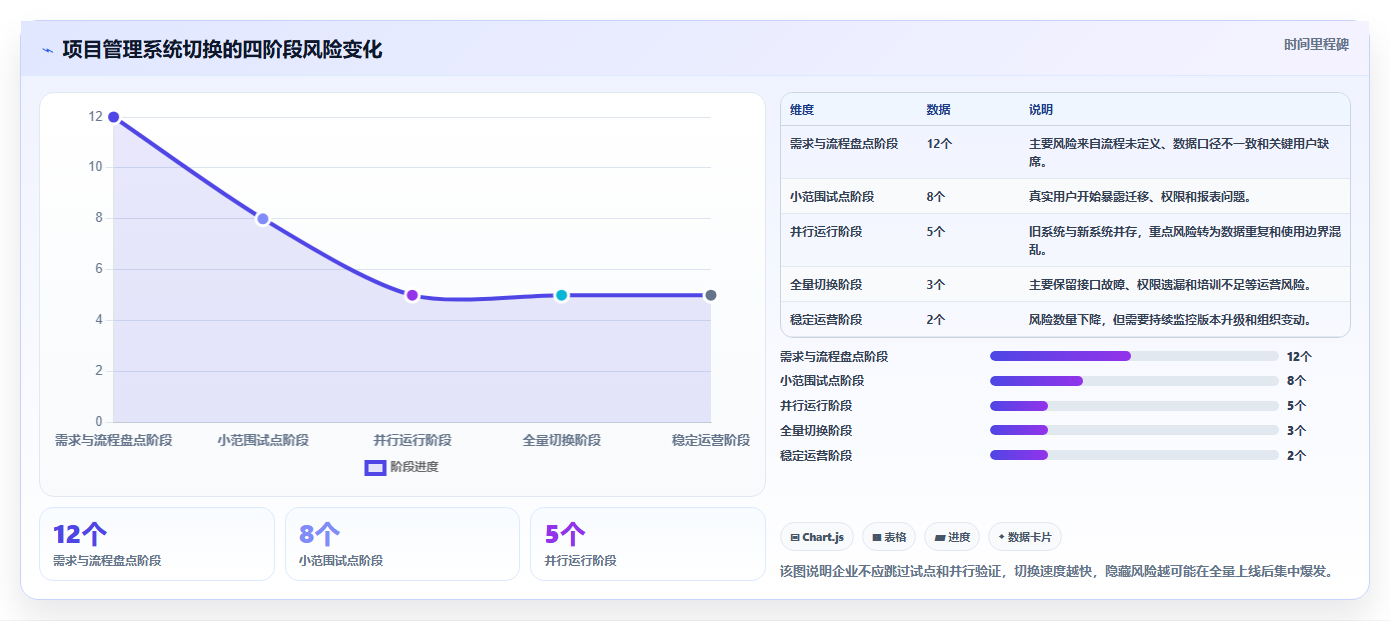Click description starting 主要保留接口故障
This screenshot has width=1390, height=621.
click(x=1170, y=285)
